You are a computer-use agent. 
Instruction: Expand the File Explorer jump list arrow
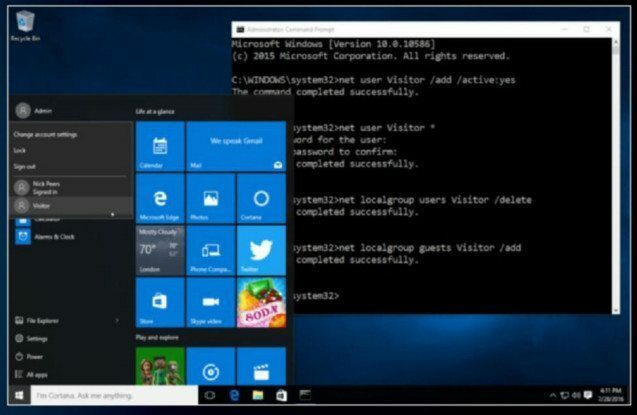click(117, 321)
